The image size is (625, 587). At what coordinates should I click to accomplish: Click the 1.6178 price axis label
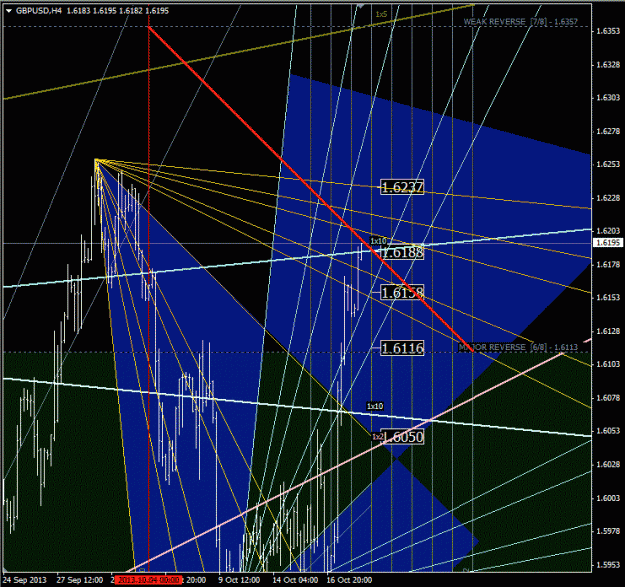608,264
